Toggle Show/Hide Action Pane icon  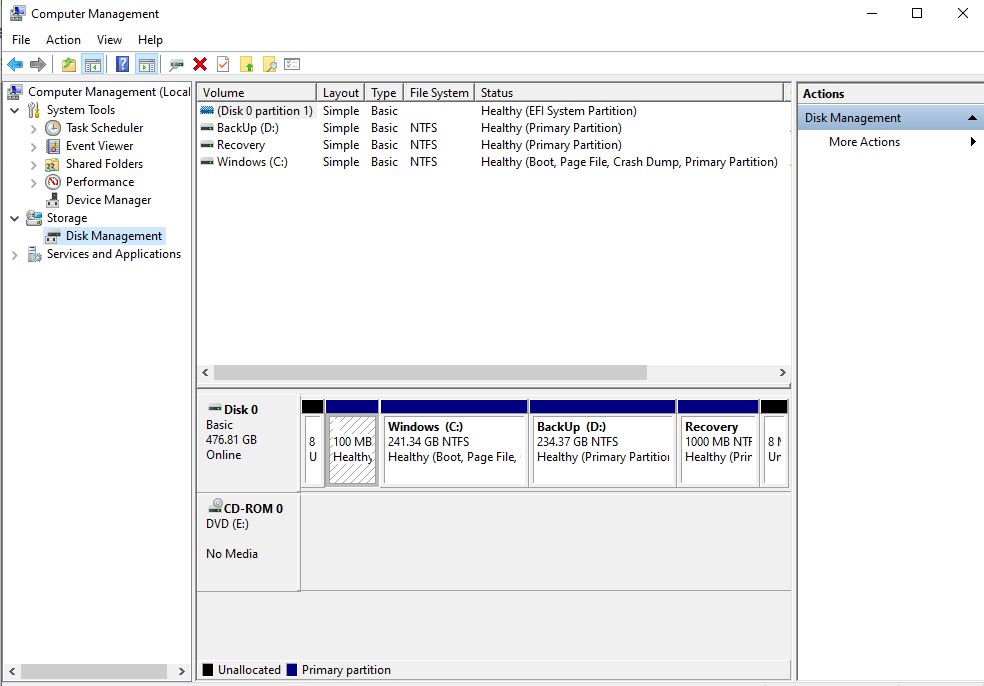146,64
